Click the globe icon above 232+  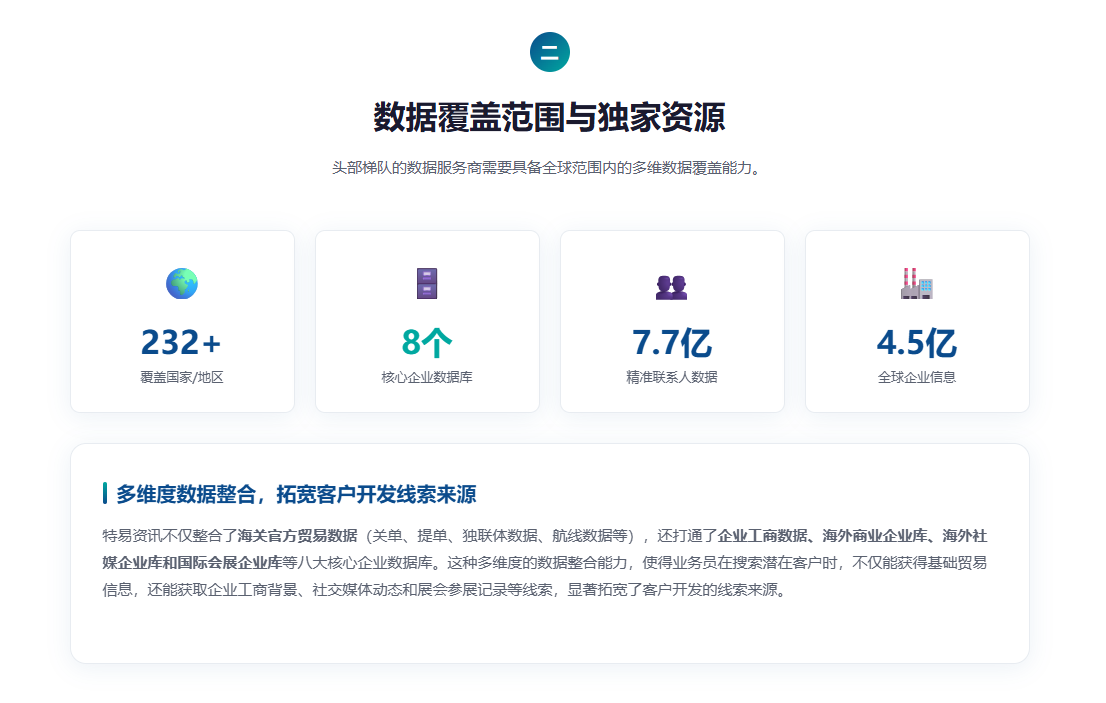[182, 283]
